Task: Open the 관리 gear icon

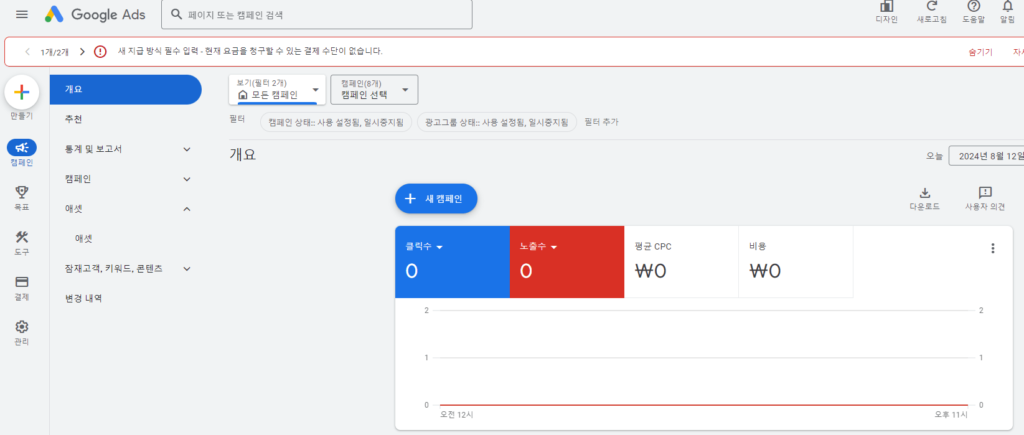Action: (x=22, y=326)
